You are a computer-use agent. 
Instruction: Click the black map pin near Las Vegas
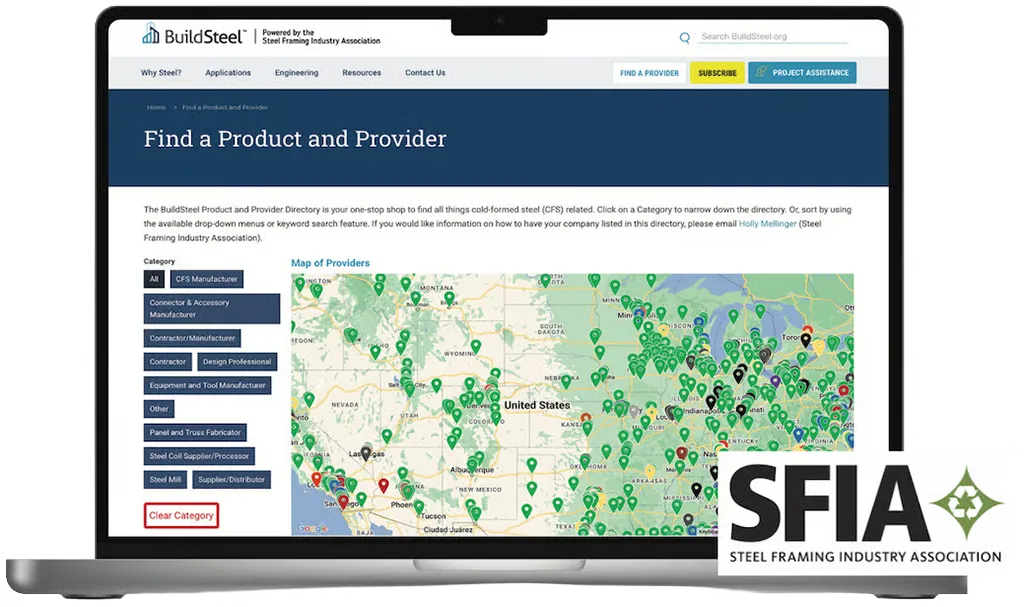pos(366,453)
